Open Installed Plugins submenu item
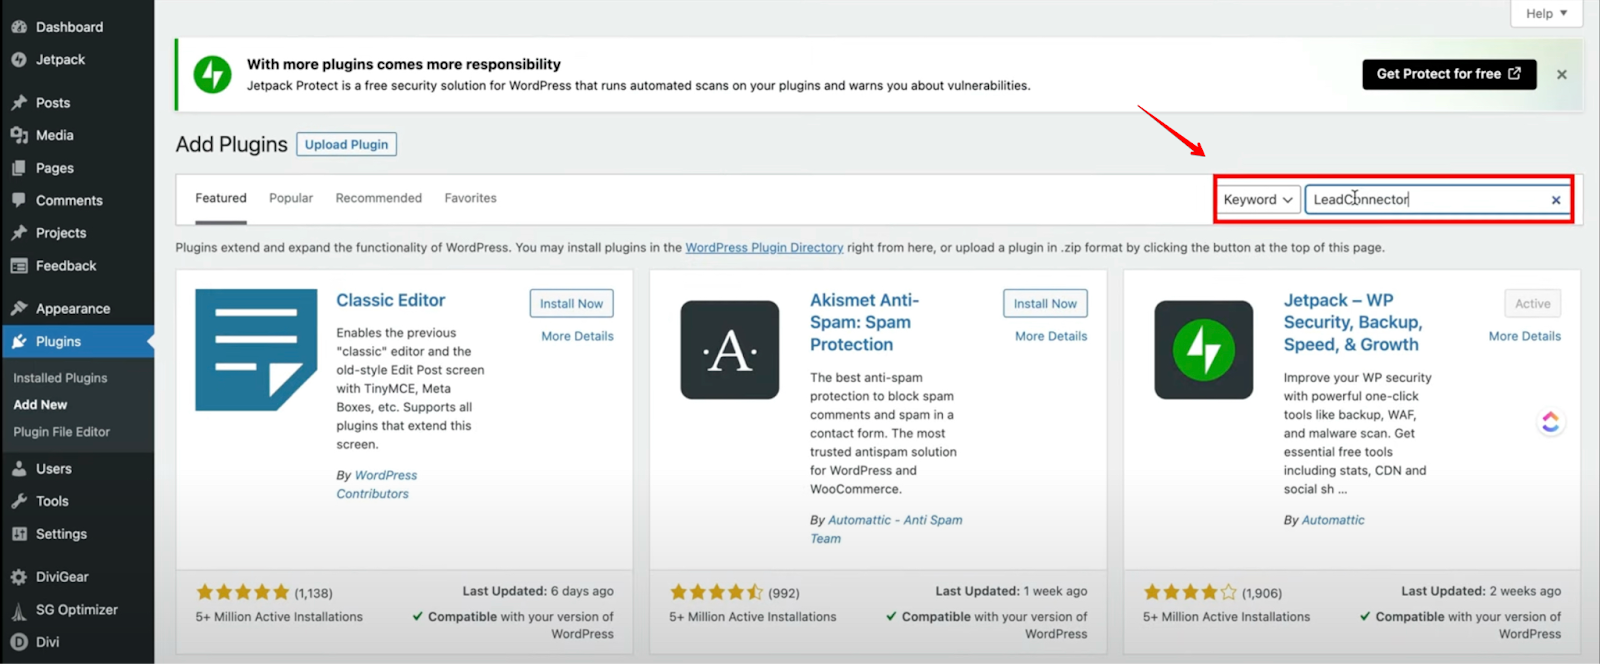 (x=60, y=378)
